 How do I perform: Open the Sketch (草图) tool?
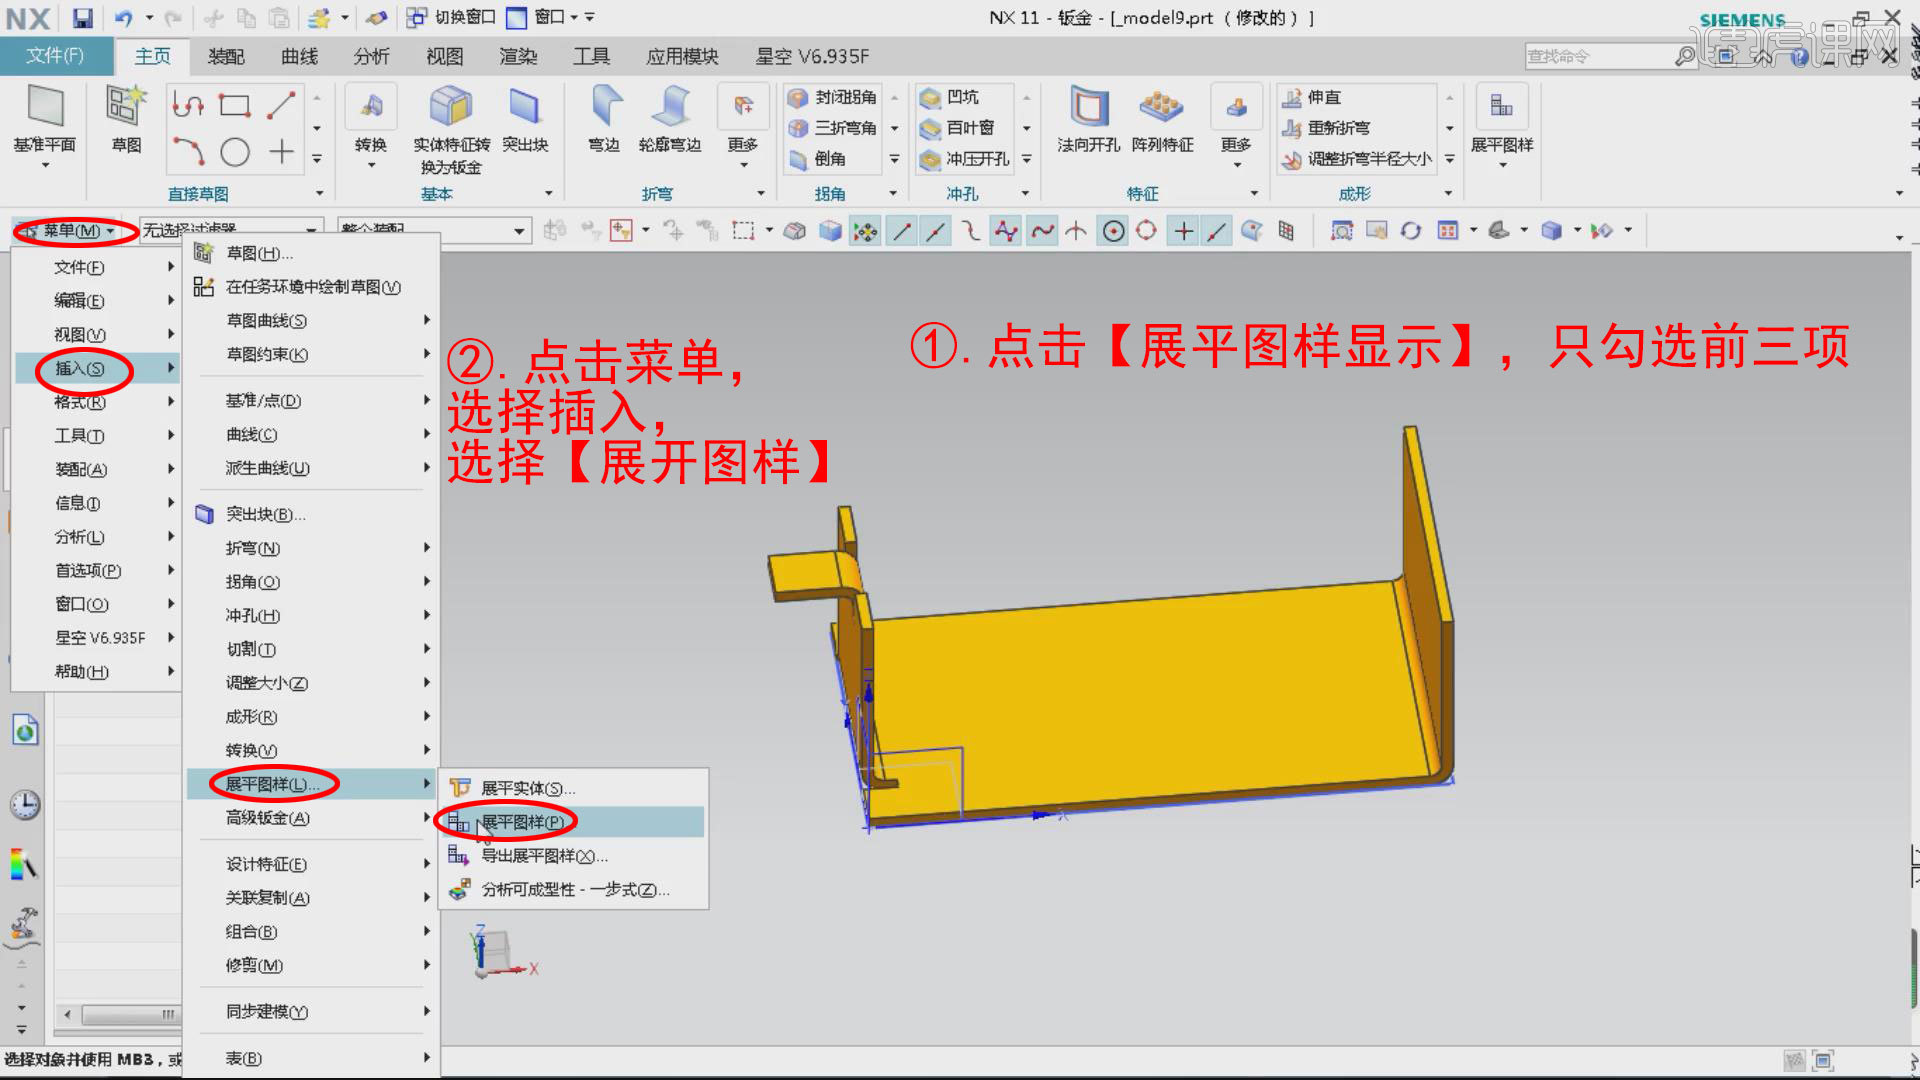click(x=126, y=108)
